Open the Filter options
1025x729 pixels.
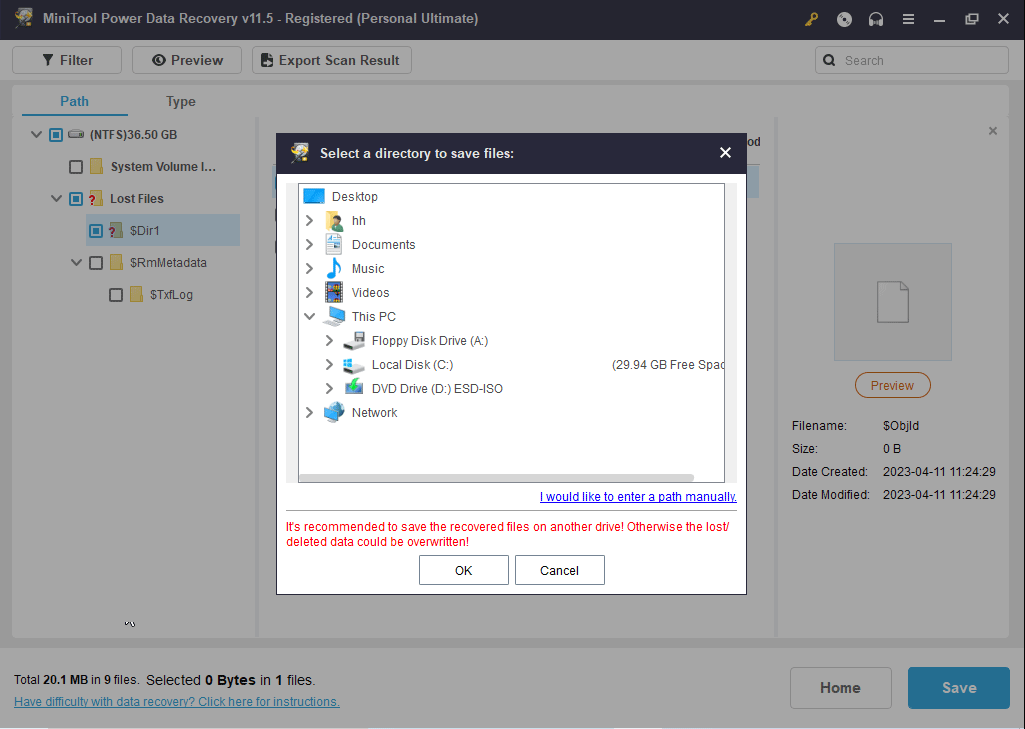[x=67, y=60]
